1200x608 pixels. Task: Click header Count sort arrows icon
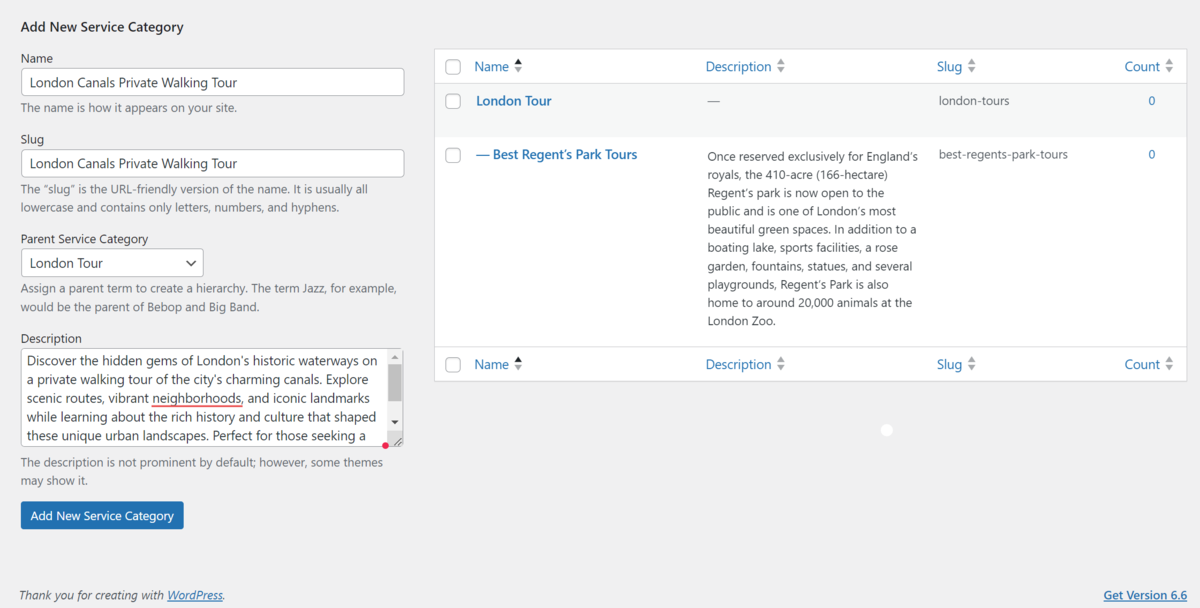(x=1169, y=67)
